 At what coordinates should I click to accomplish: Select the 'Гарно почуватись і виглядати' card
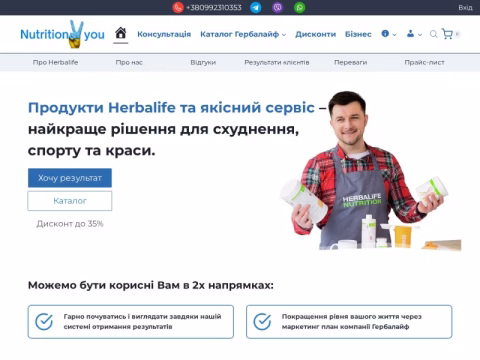click(131, 322)
